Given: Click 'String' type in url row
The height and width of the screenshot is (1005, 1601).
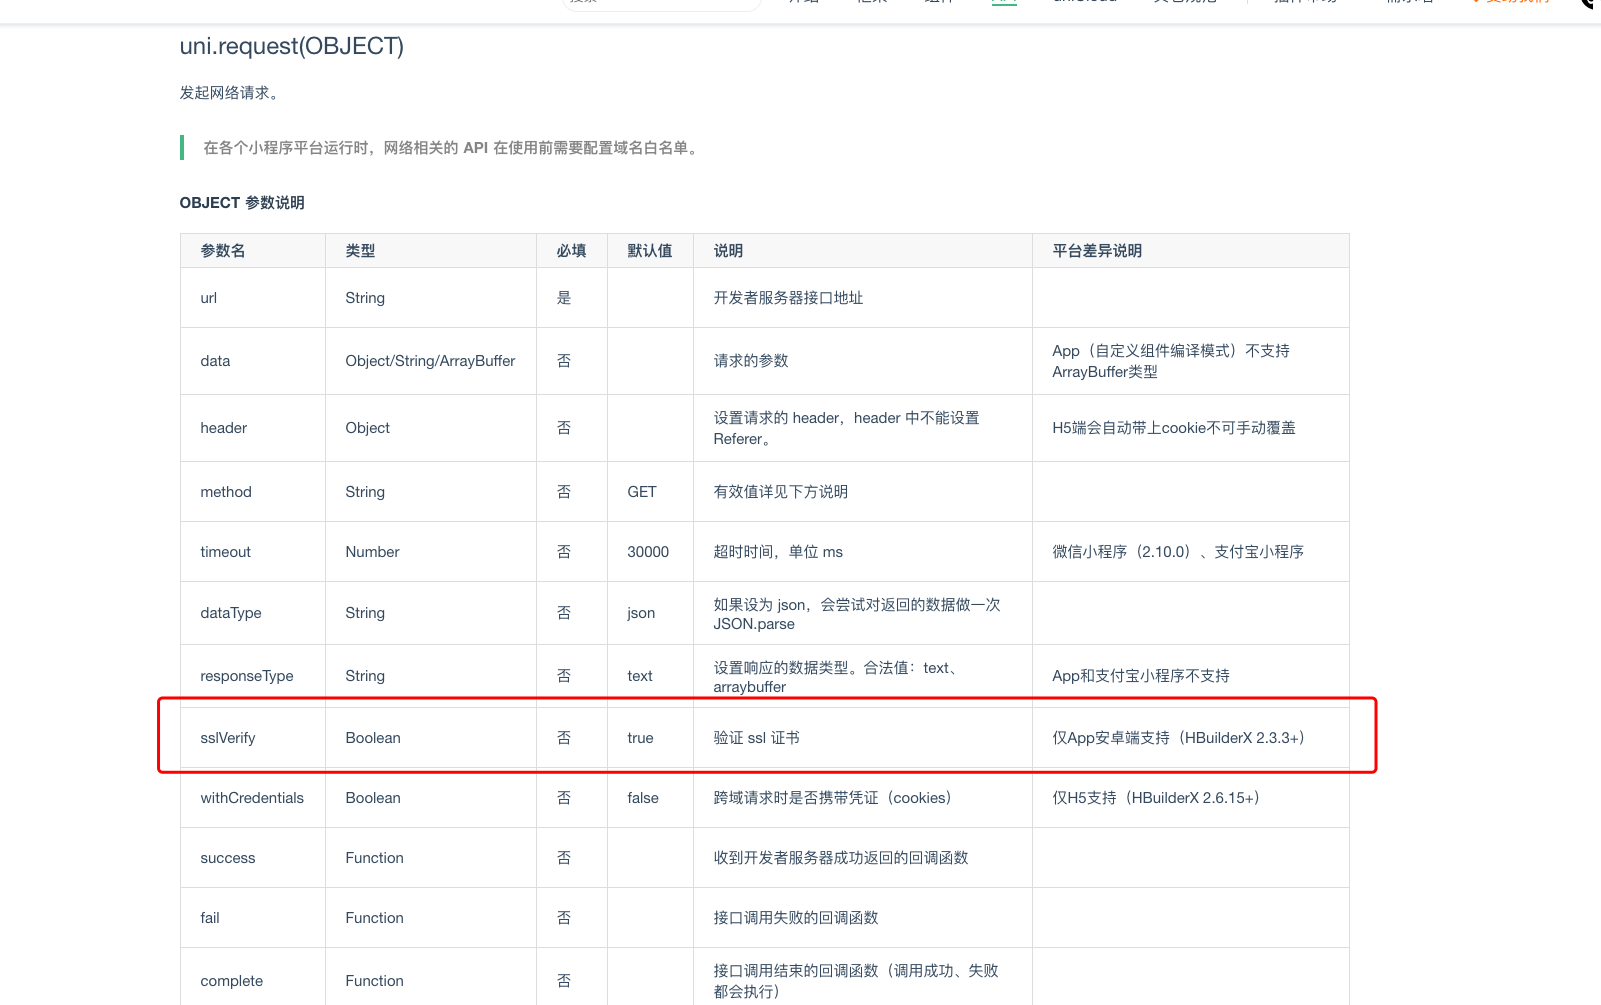Looking at the screenshot, I should [x=365, y=298].
